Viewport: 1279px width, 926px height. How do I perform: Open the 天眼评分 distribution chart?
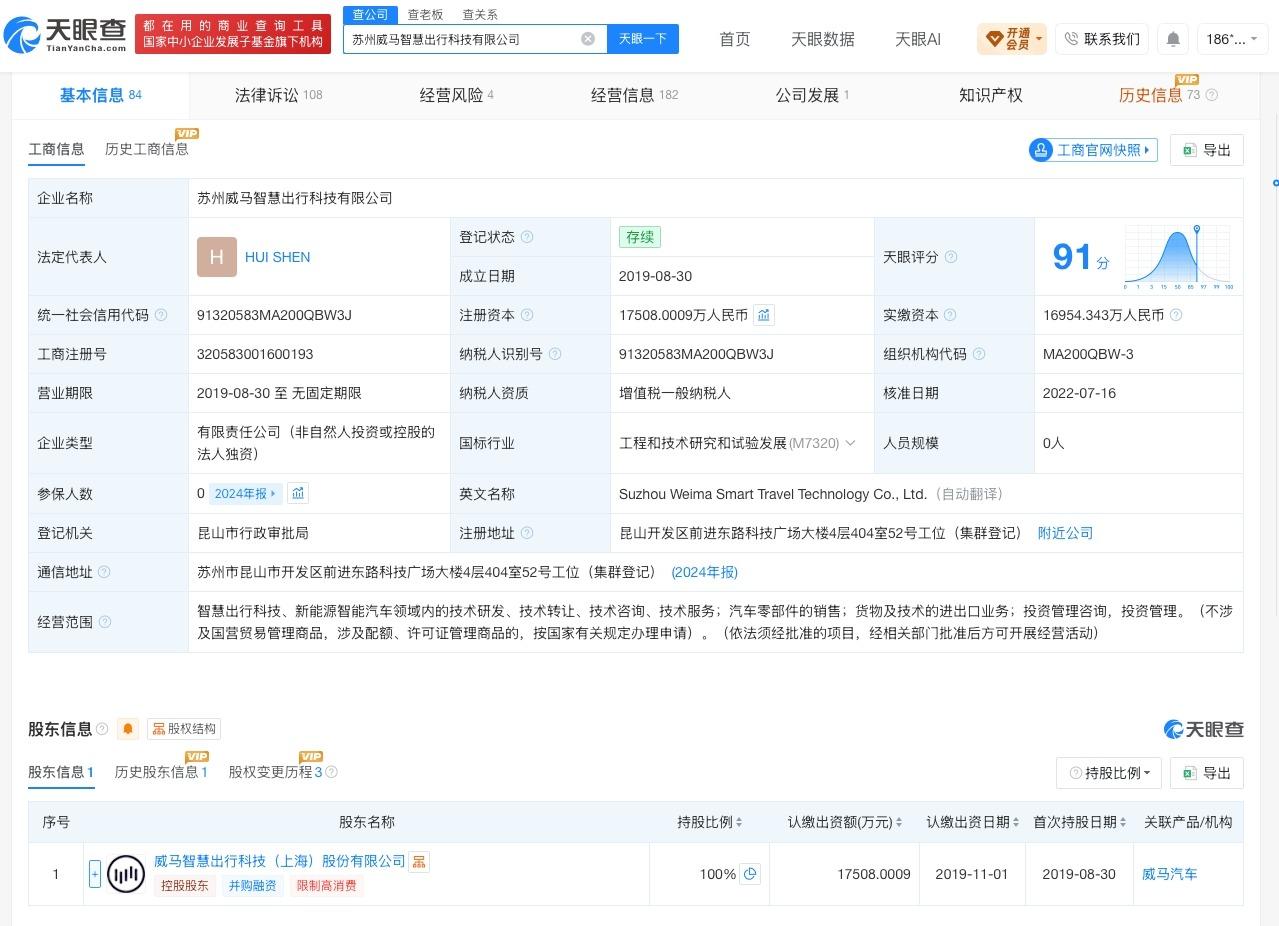click(1179, 257)
